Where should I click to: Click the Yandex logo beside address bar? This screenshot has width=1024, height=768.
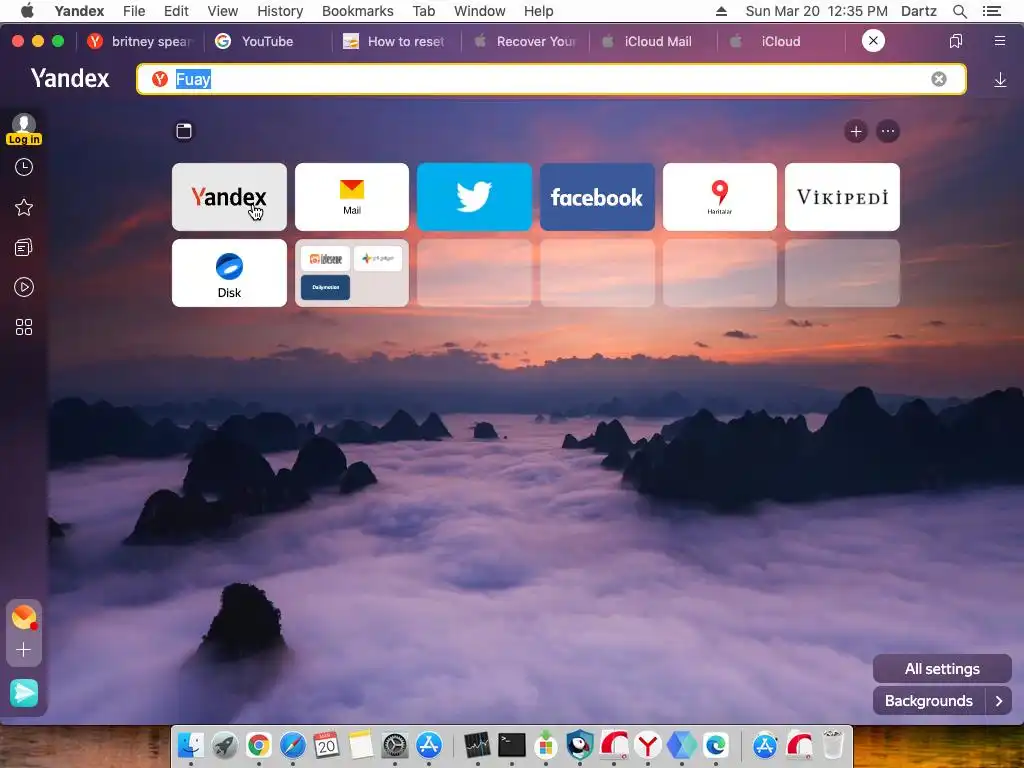70,79
